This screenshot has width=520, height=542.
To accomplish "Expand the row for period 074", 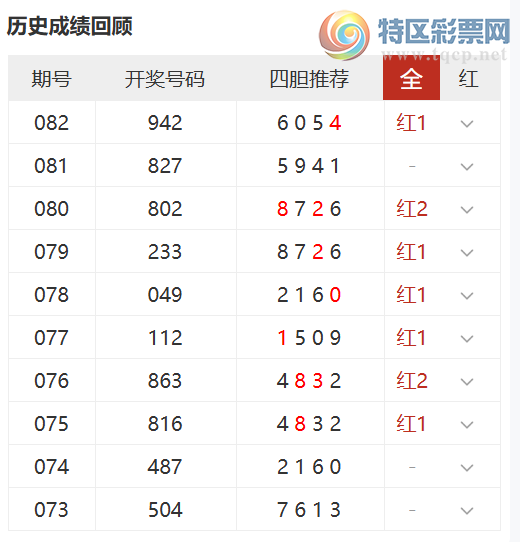I will click(x=467, y=467).
